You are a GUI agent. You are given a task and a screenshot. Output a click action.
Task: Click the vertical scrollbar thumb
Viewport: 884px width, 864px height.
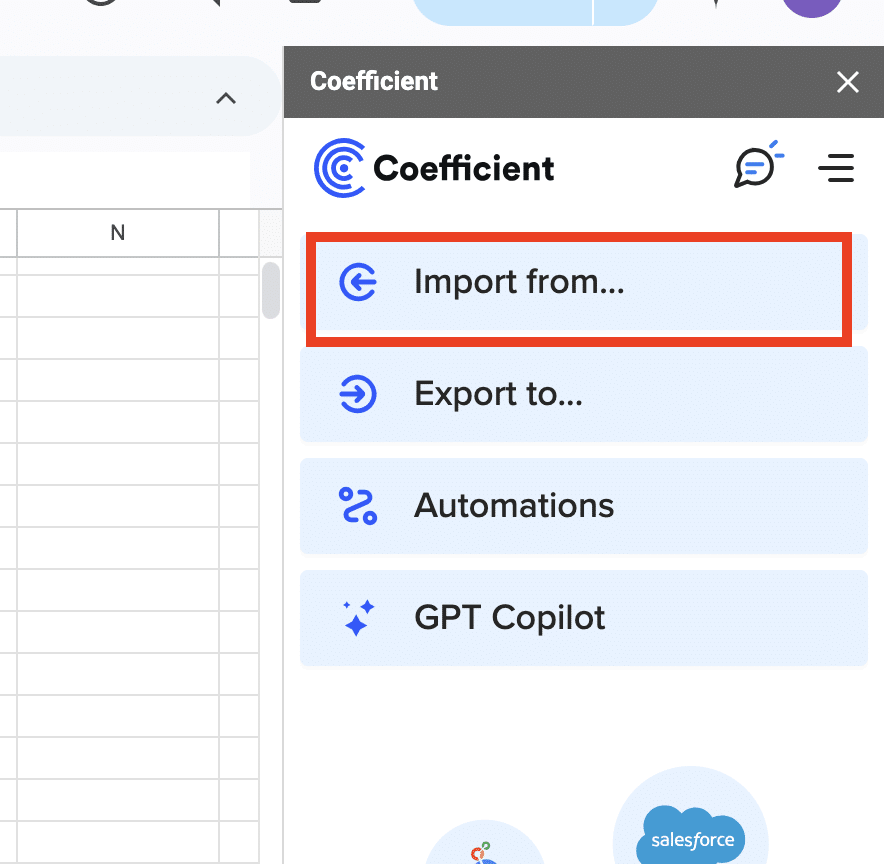[270, 290]
